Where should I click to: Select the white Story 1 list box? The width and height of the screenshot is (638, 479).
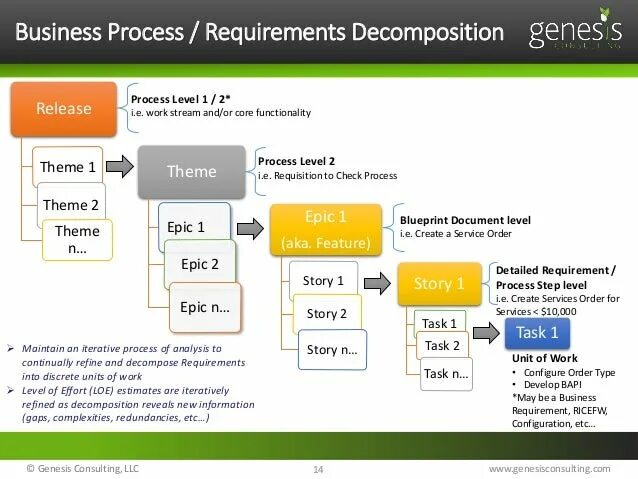coord(323,280)
